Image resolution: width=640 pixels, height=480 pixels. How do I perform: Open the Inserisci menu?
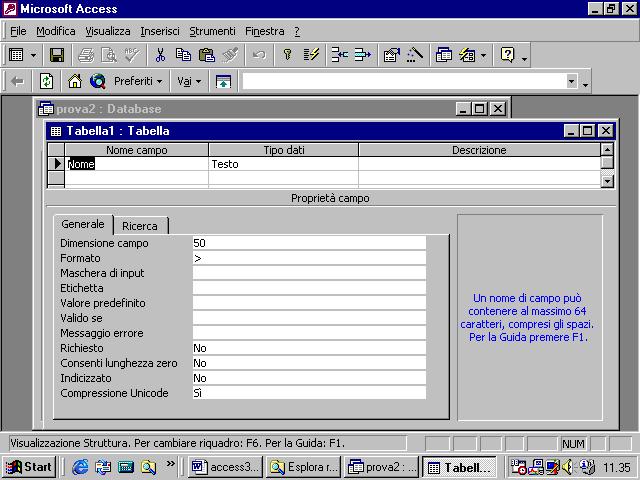pyautogui.click(x=160, y=31)
